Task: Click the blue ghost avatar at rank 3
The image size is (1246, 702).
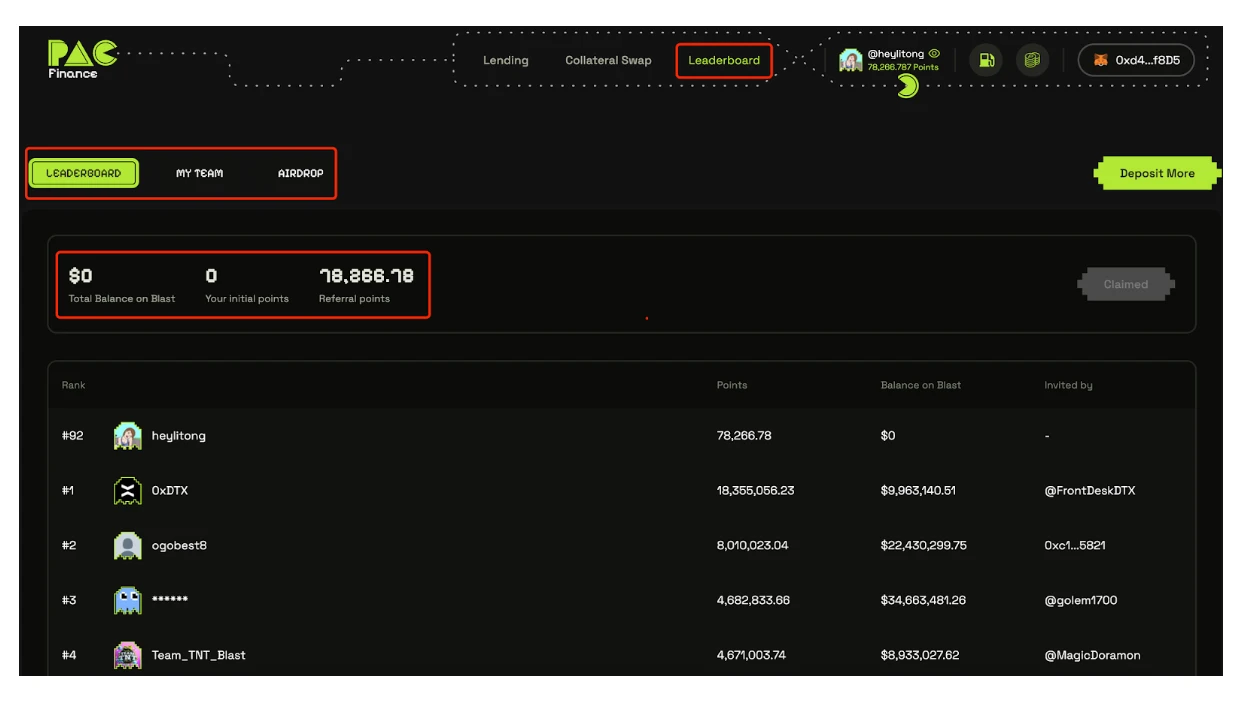Action: point(128,601)
